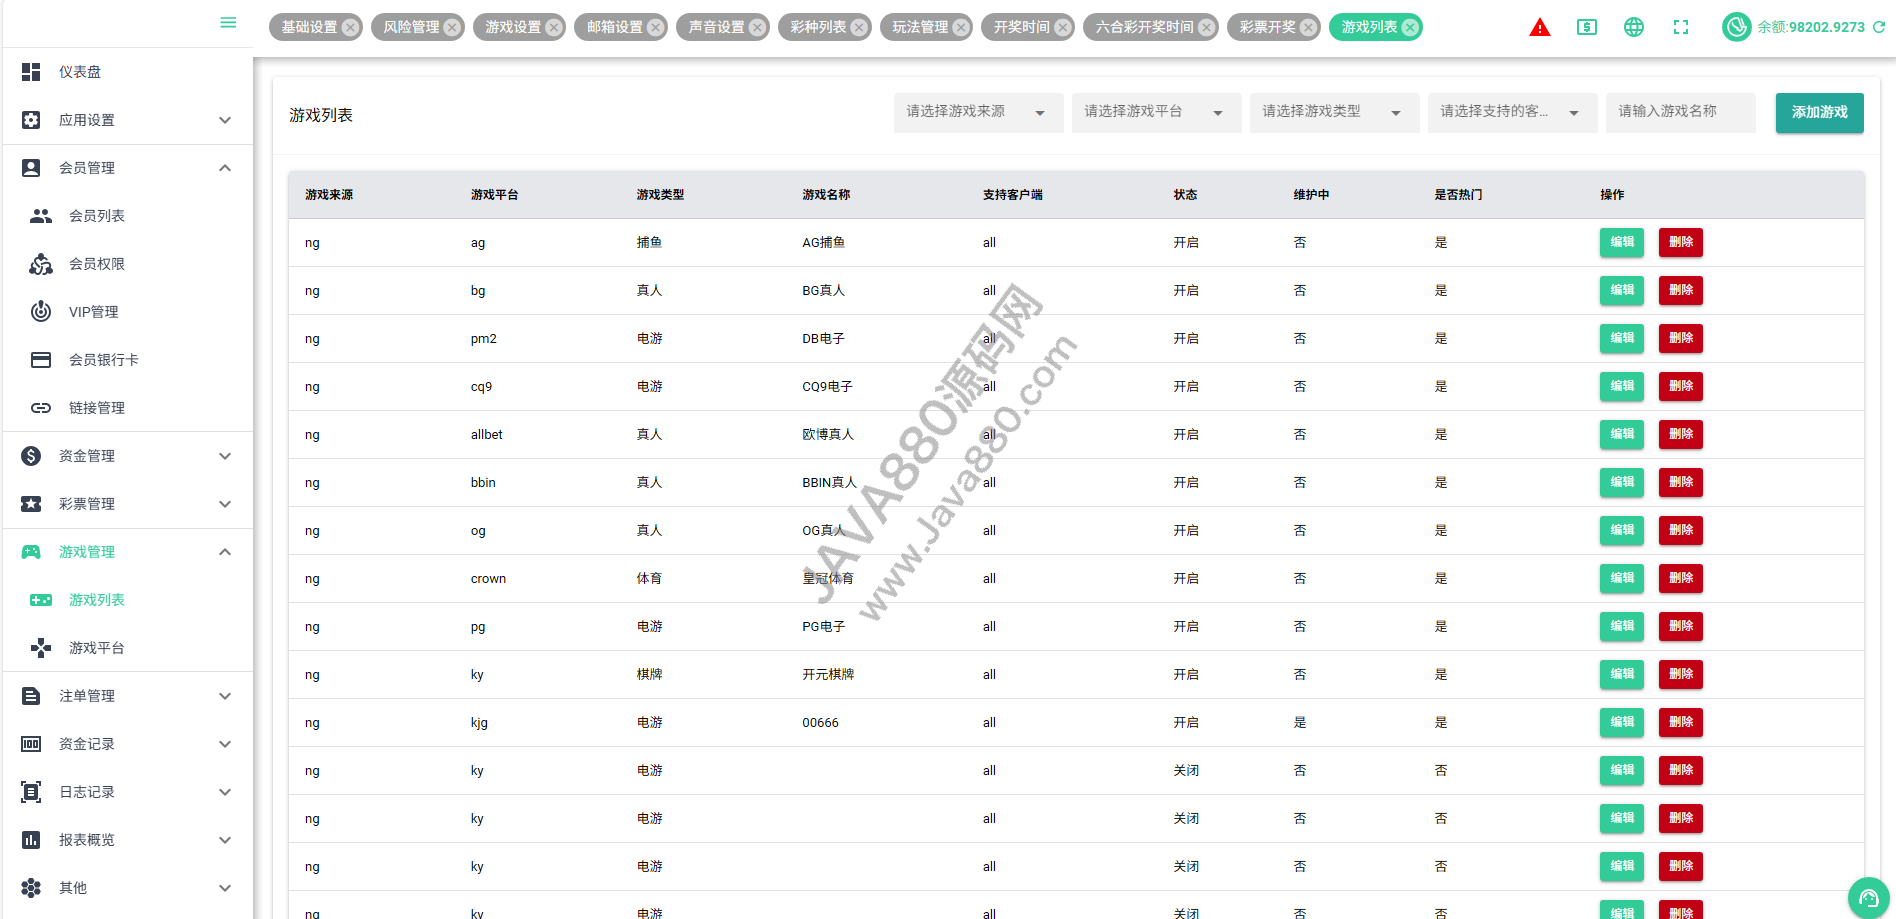
Task: Click the 资金管理 dollar icon
Action: click(x=31, y=456)
